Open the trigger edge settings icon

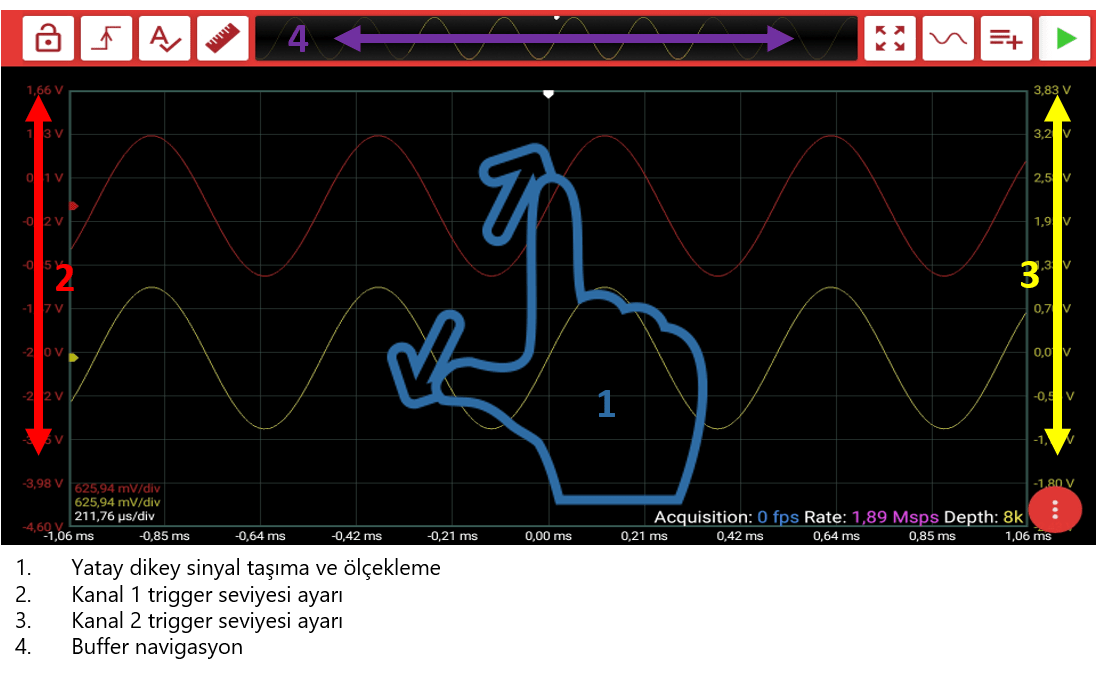point(106,38)
